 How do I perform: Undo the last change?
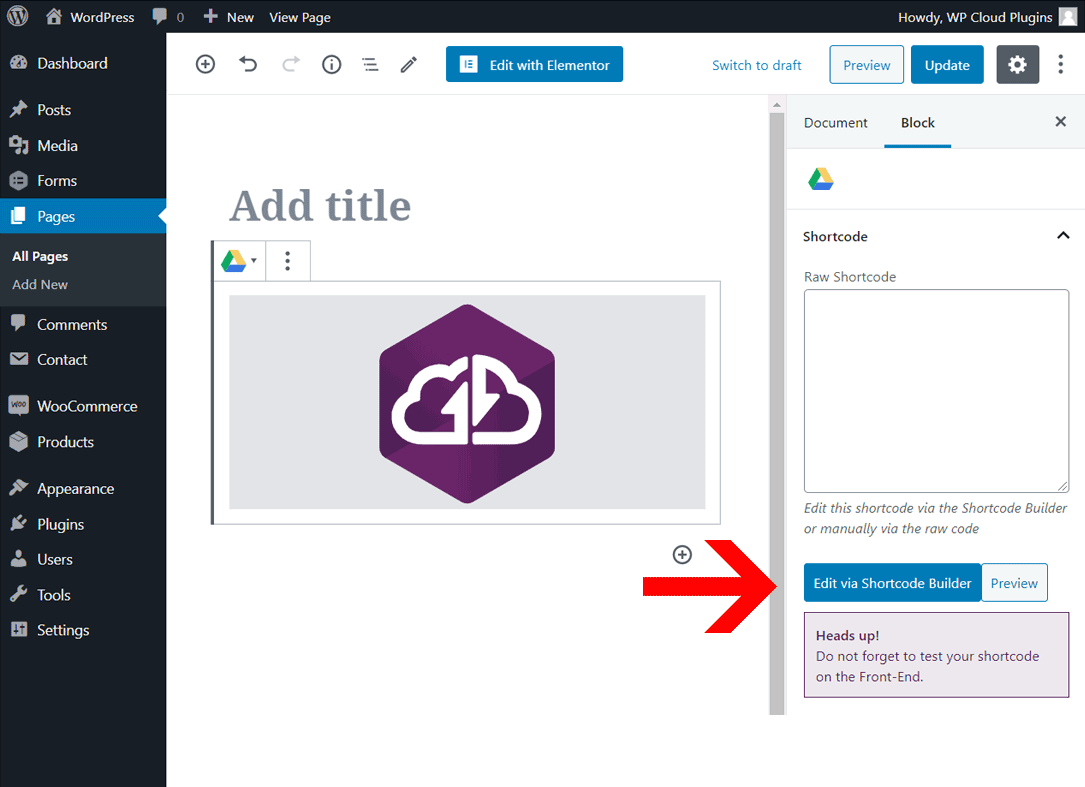[248, 64]
